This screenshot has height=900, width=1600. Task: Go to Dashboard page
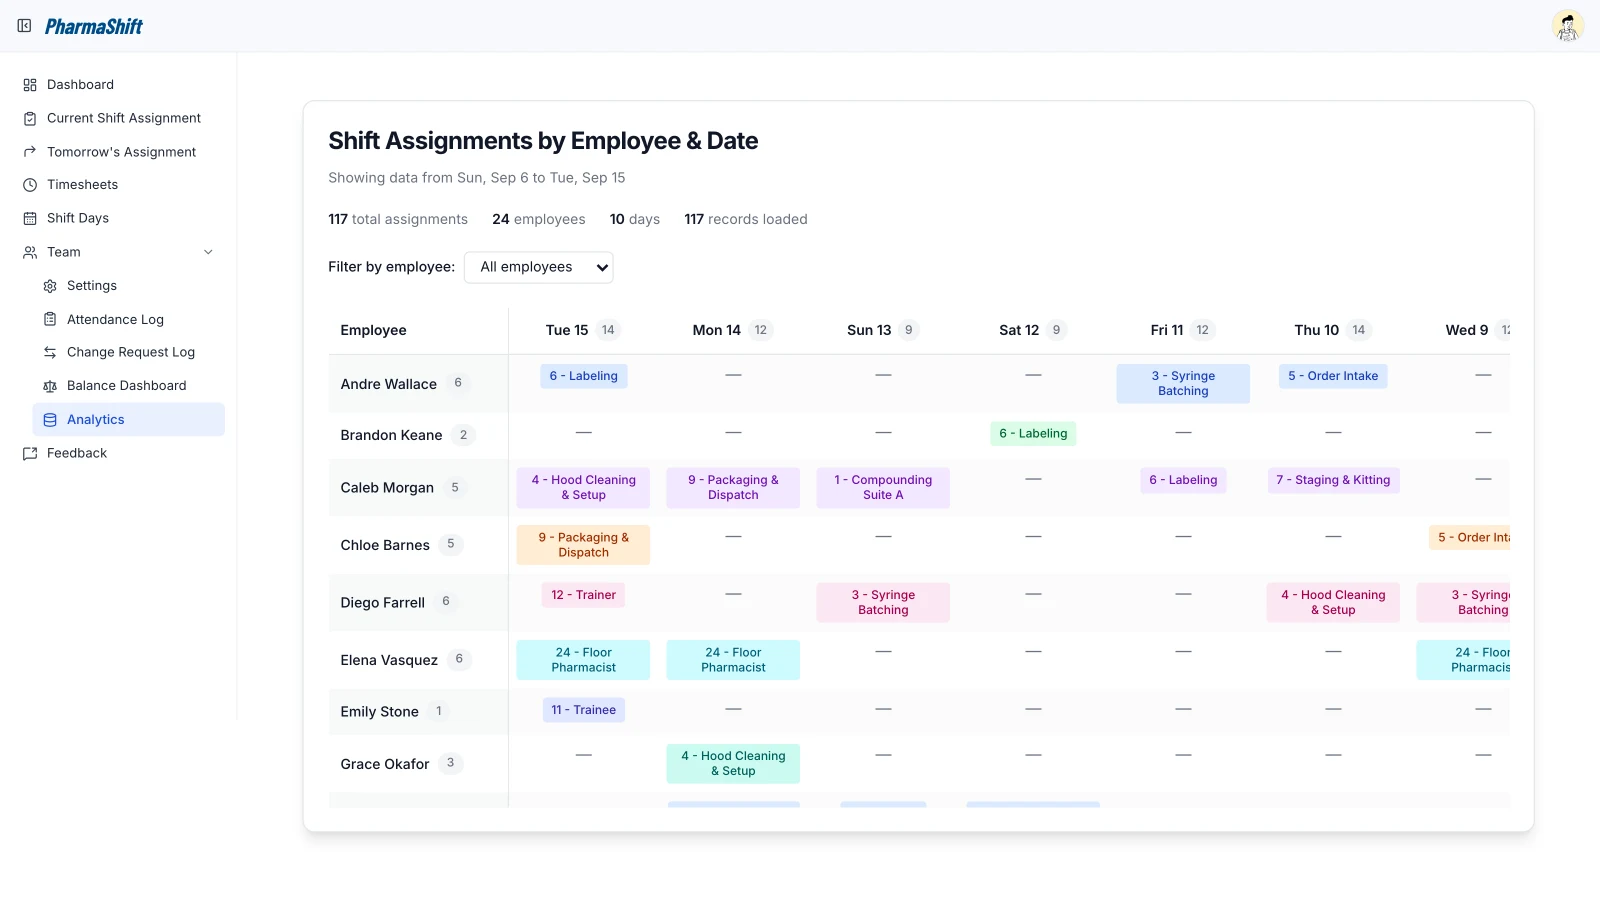(80, 85)
